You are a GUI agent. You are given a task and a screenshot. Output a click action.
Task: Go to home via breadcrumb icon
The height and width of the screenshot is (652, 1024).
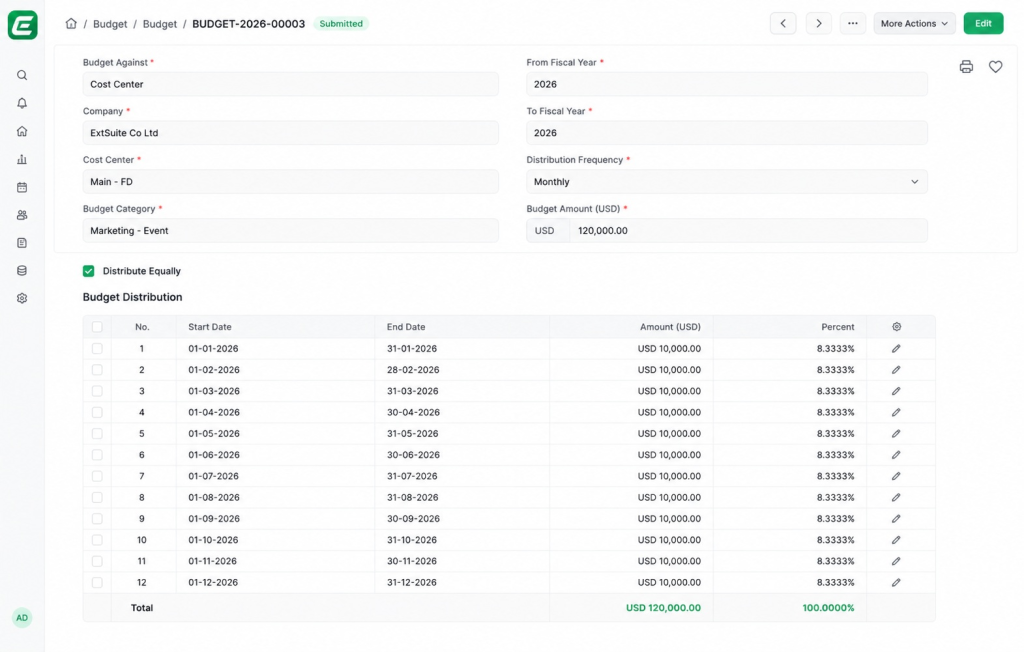click(71, 24)
